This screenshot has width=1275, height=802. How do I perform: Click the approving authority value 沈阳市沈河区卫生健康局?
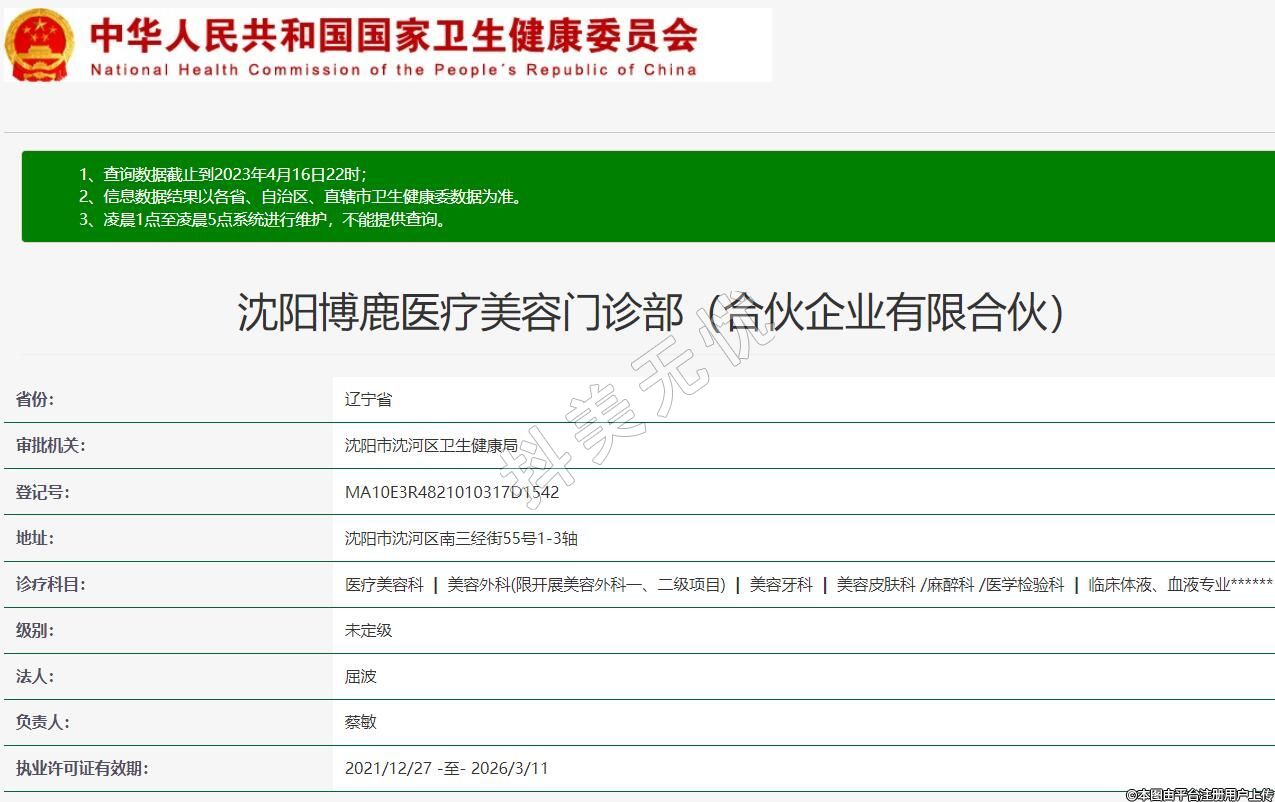[431, 445]
